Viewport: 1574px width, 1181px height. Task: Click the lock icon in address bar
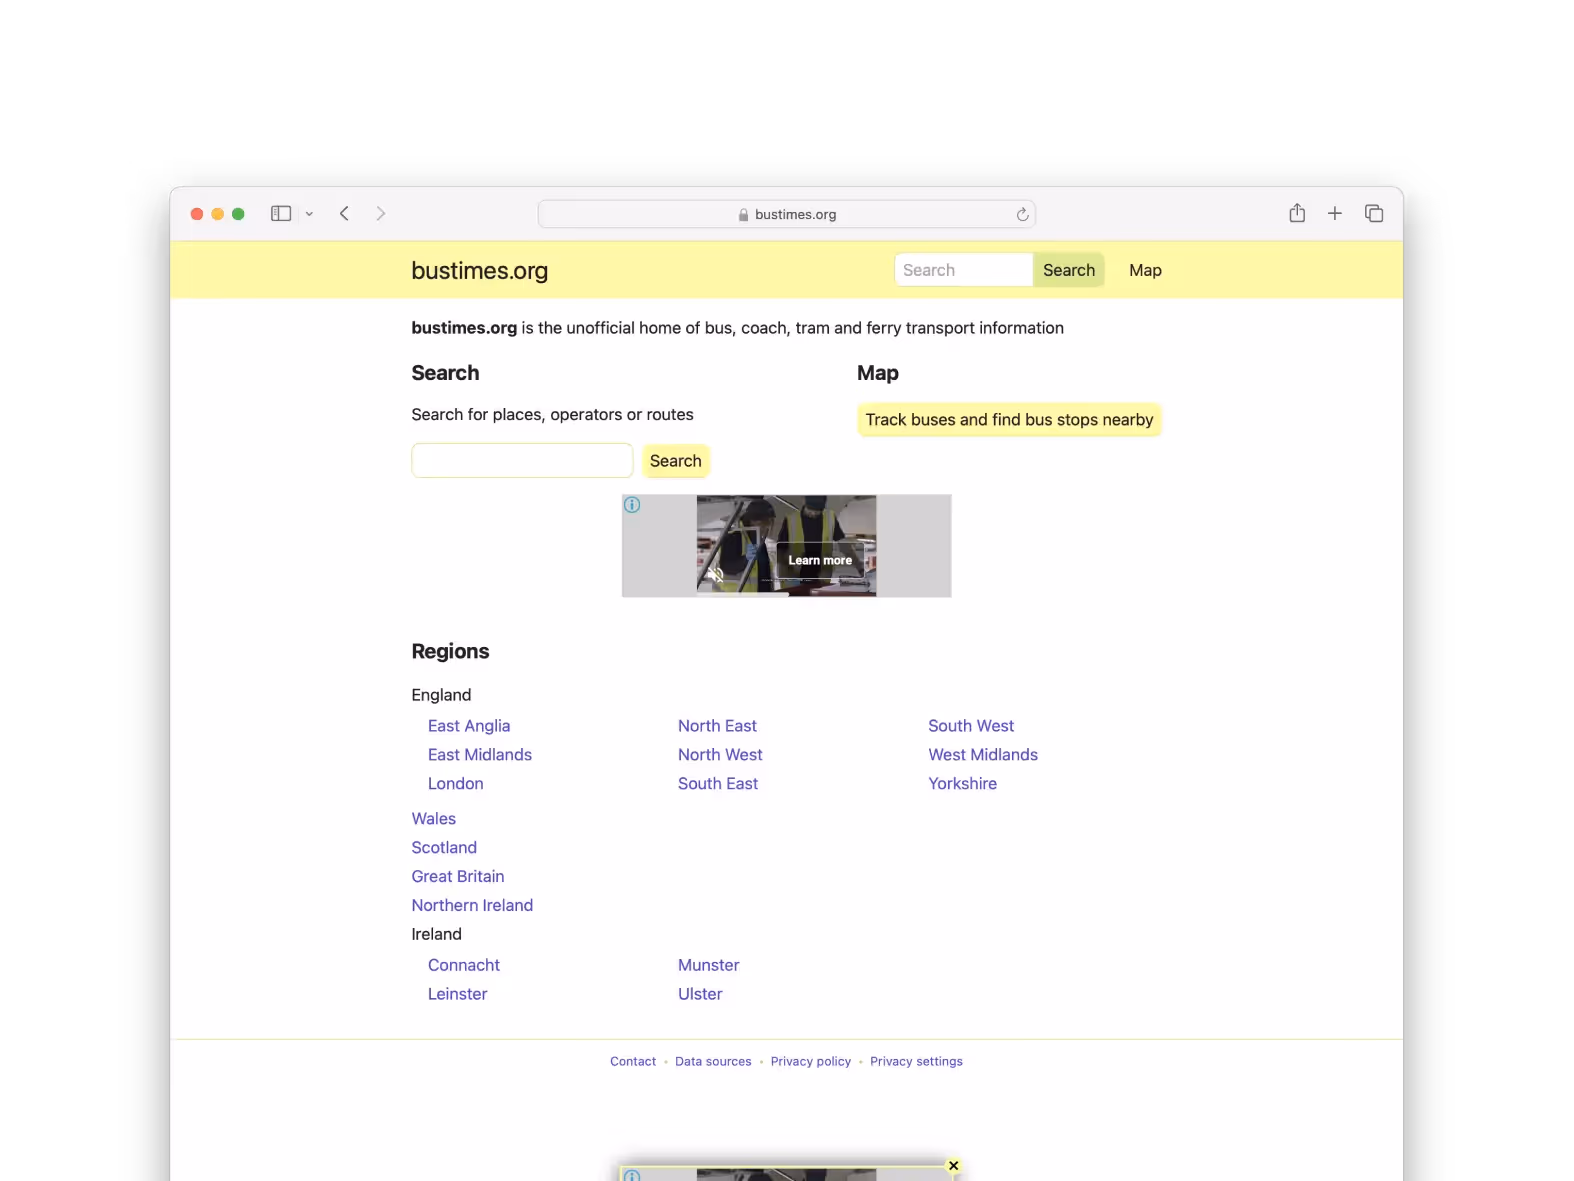743,215
